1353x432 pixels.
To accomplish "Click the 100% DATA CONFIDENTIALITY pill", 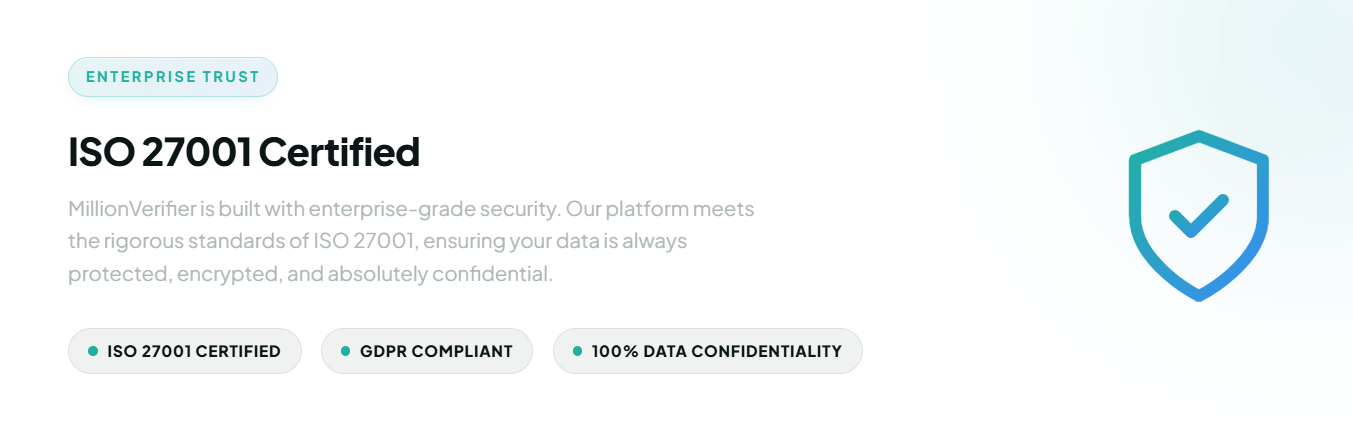I will click(708, 351).
